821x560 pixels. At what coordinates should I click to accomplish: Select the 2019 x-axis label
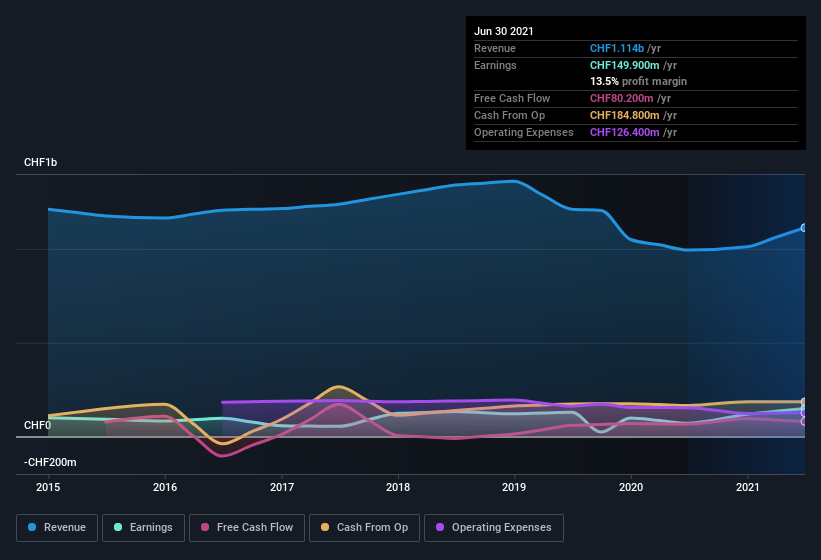pos(514,487)
